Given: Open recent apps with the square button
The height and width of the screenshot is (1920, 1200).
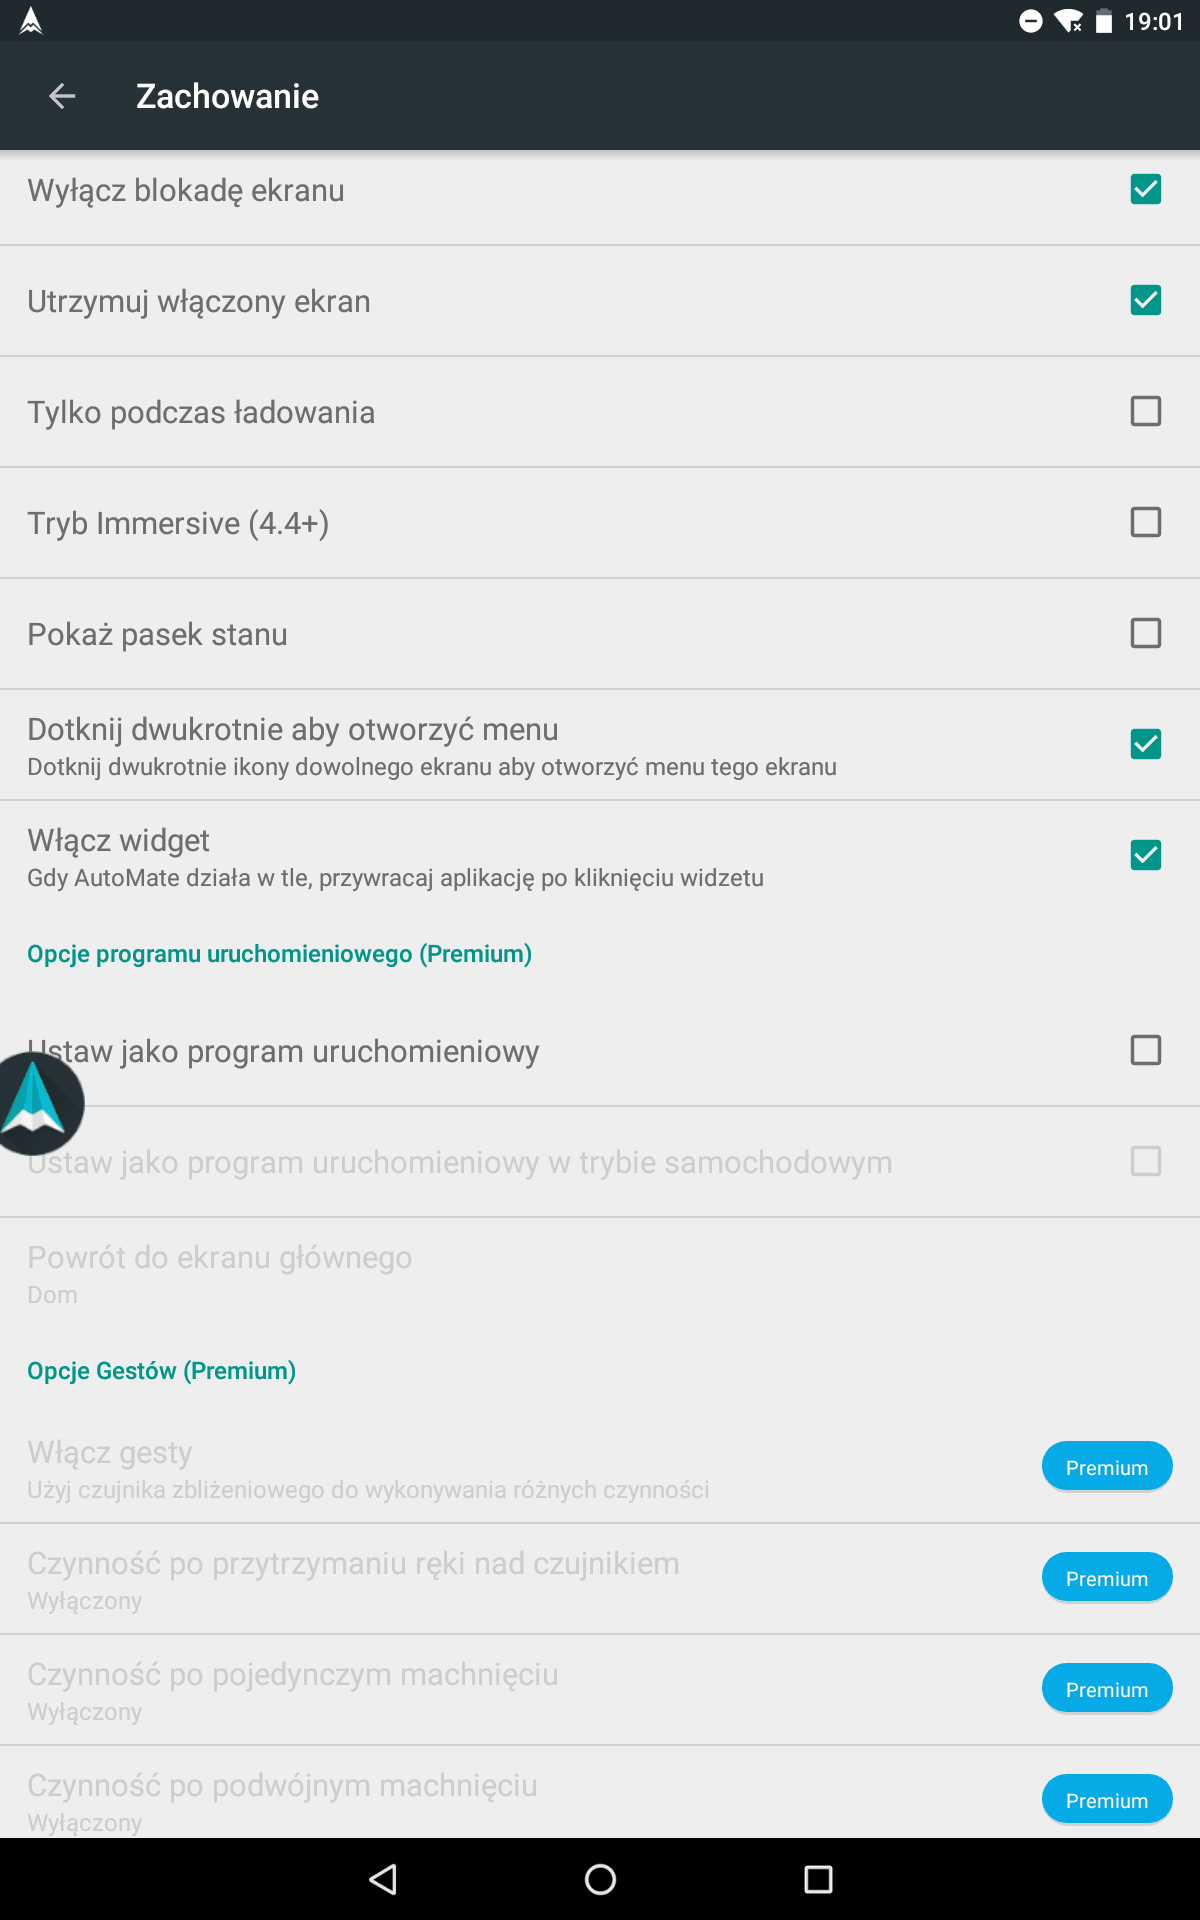Looking at the screenshot, I should click(818, 1879).
